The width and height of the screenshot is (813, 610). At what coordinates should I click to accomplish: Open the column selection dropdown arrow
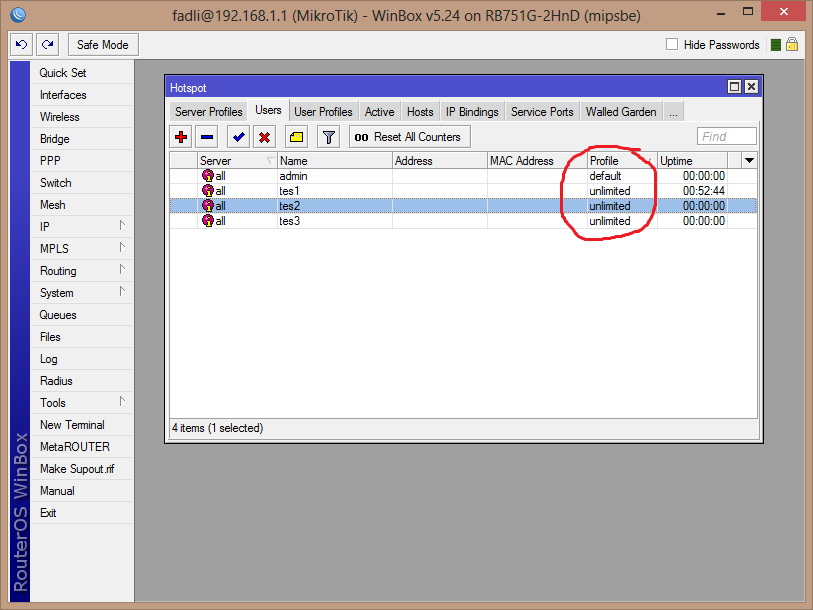pyautogui.click(x=748, y=160)
